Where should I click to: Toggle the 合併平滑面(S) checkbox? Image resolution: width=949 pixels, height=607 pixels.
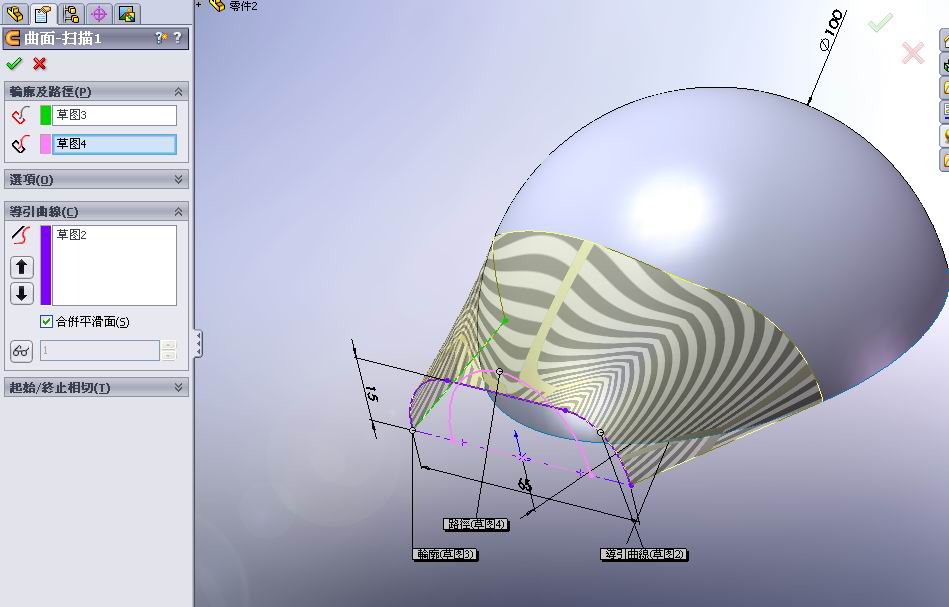click(x=46, y=321)
